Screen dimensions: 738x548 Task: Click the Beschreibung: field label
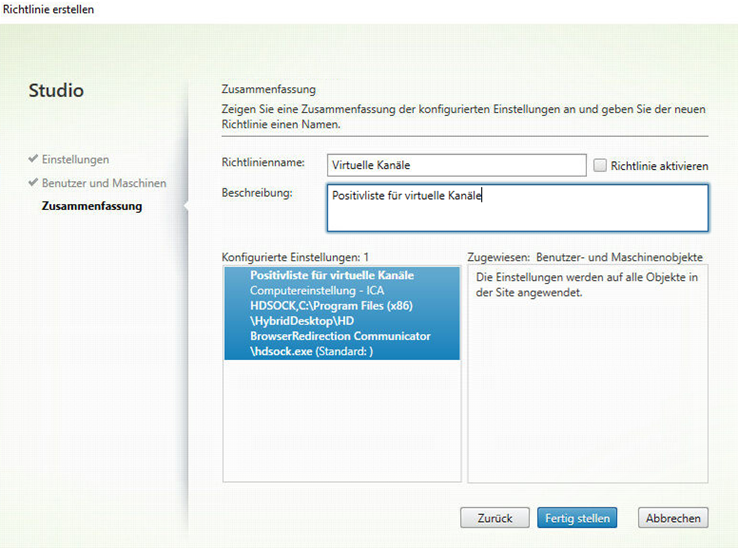256,192
